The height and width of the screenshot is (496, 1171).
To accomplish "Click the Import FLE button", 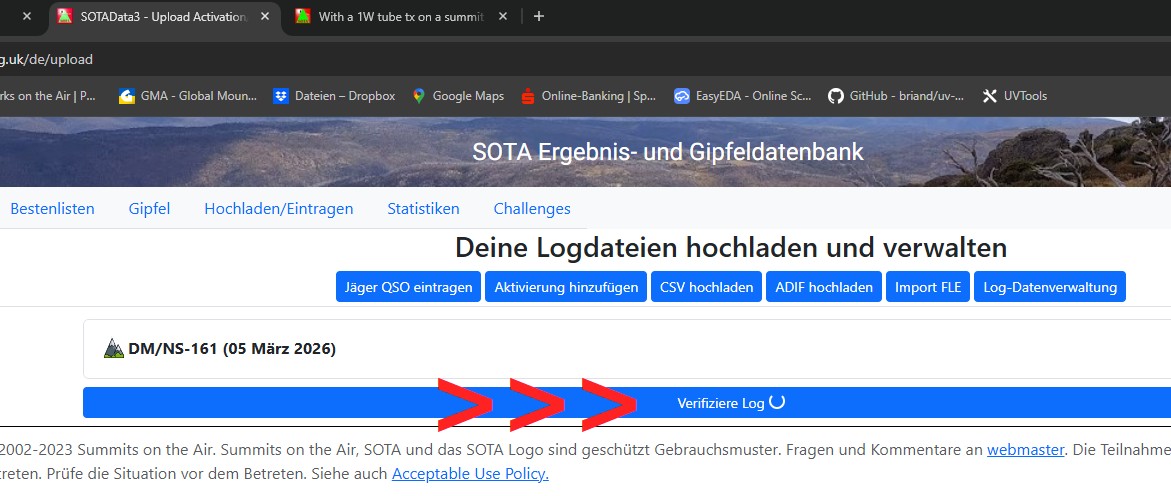I will pyautogui.click(x=927, y=287).
